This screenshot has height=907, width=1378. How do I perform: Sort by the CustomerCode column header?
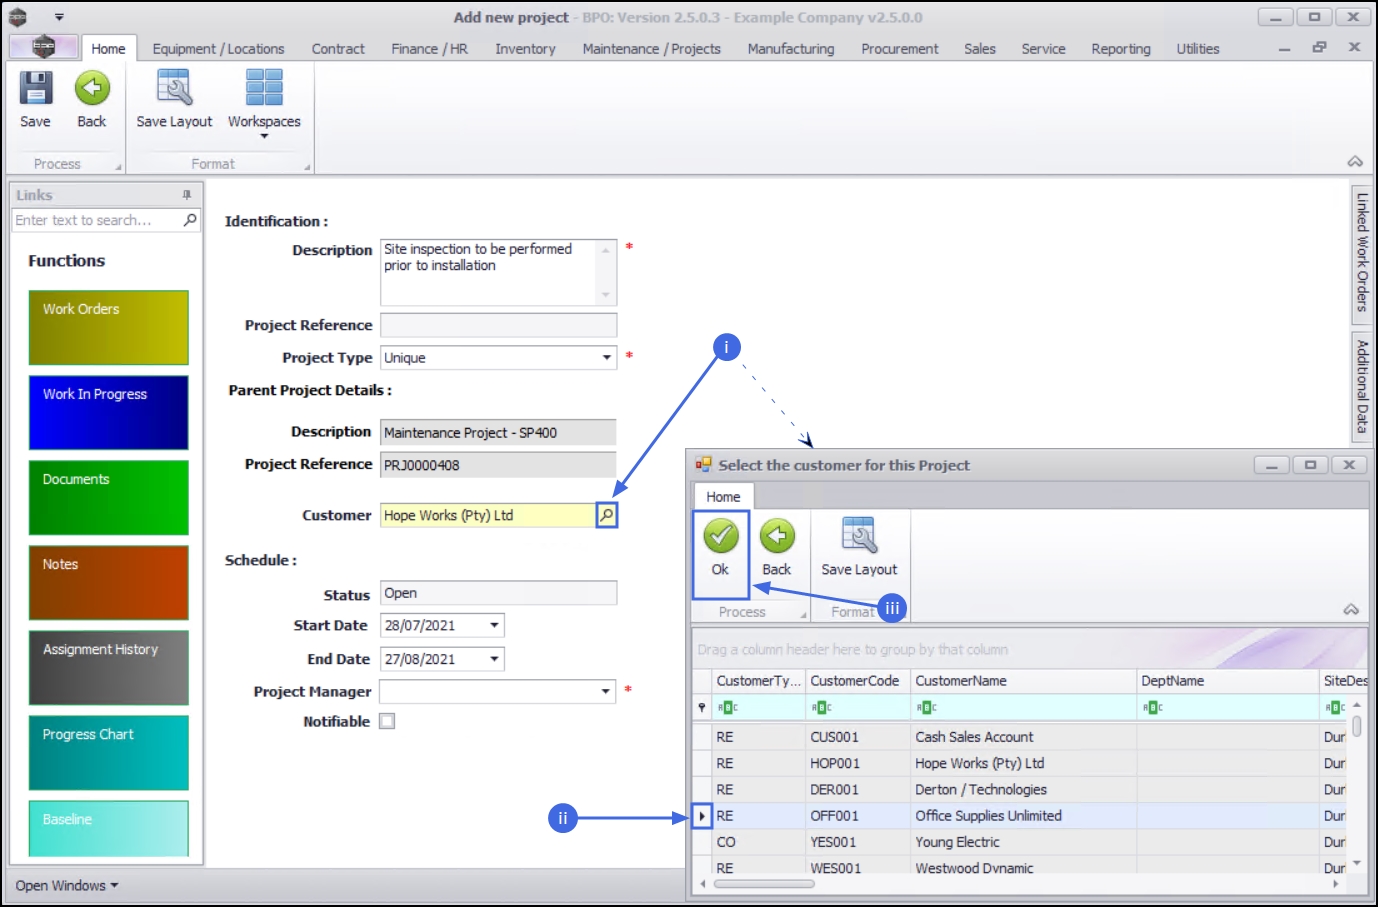(857, 681)
